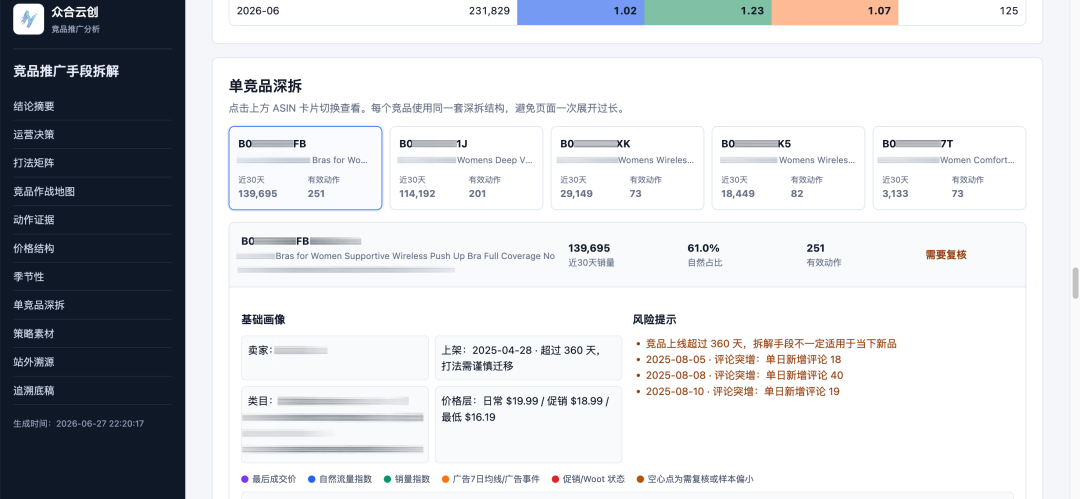This screenshot has height=499, width=1080.
Task: Switch to ASIN card ending K5
Action: pyautogui.click(x=788, y=168)
